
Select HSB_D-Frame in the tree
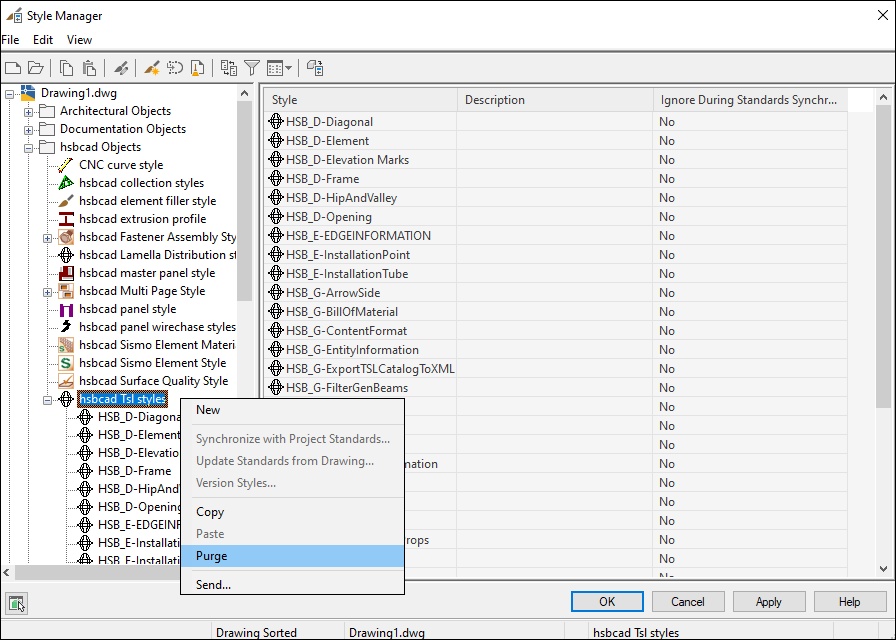tap(134, 471)
